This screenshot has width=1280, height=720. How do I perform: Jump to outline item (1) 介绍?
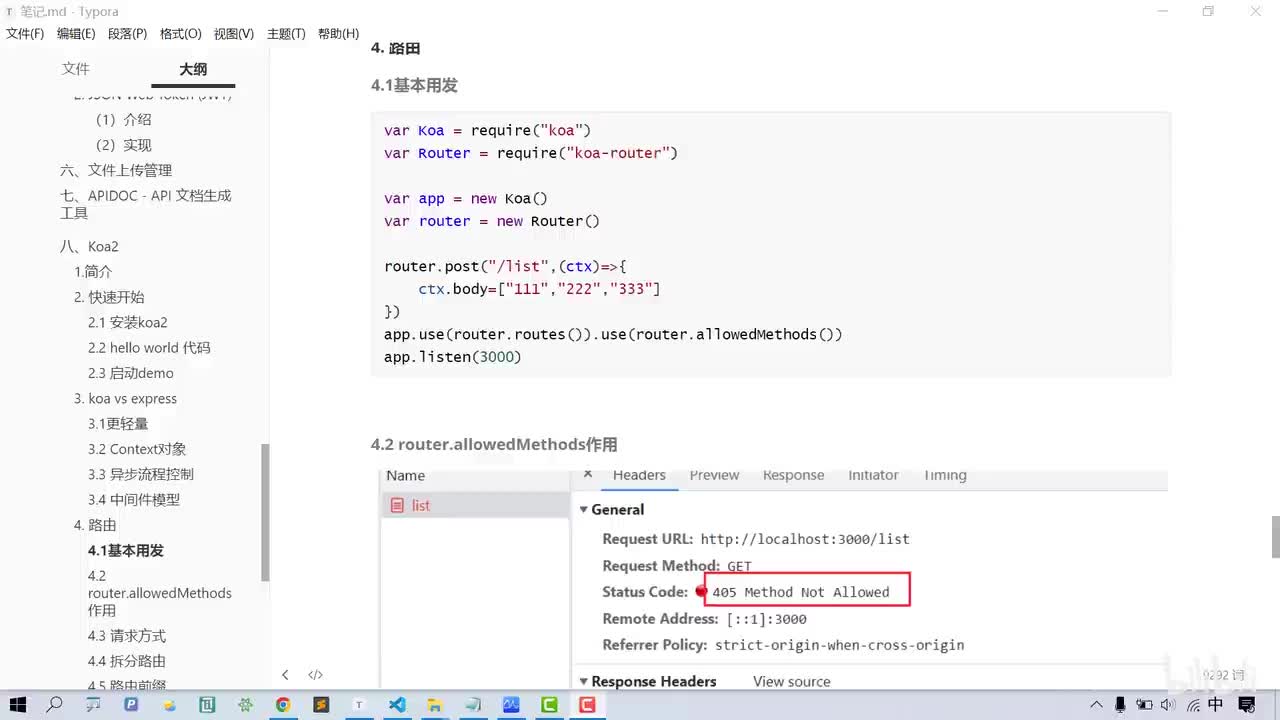click(124, 119)
